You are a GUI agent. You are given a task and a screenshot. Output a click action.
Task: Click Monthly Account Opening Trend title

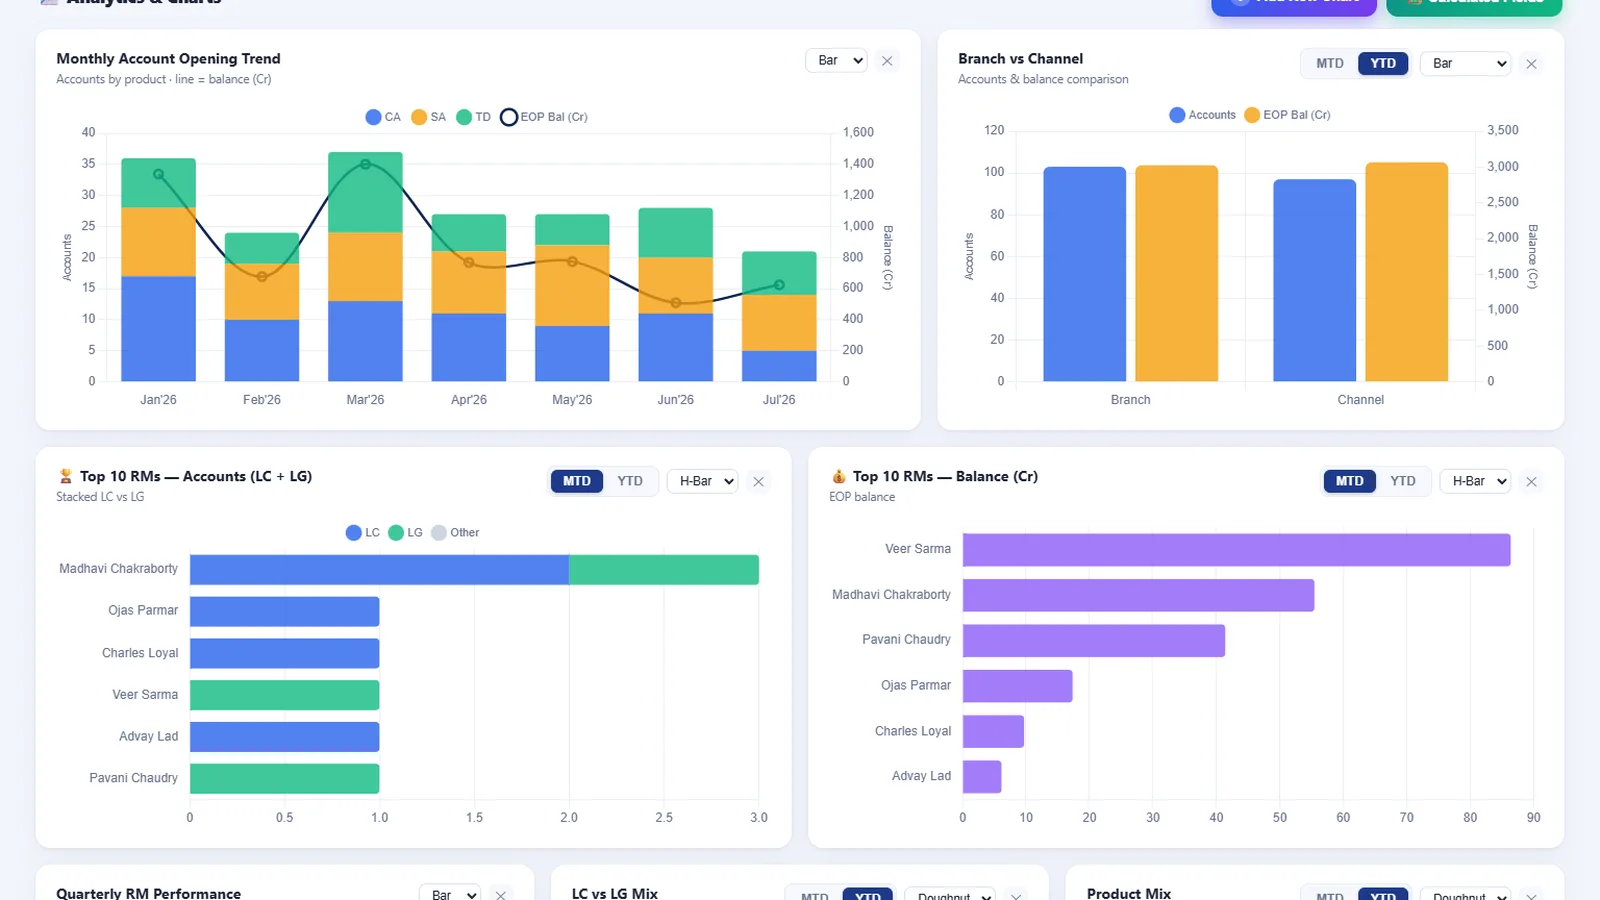point(168,59)
